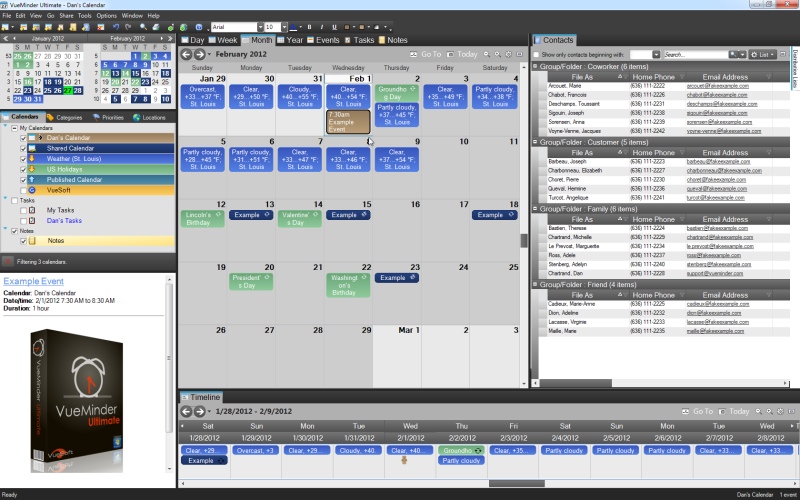This screenshot has height=500, width=800.
Task: Check the Dan's Tasks checkbox
Action: click(23, 220)
